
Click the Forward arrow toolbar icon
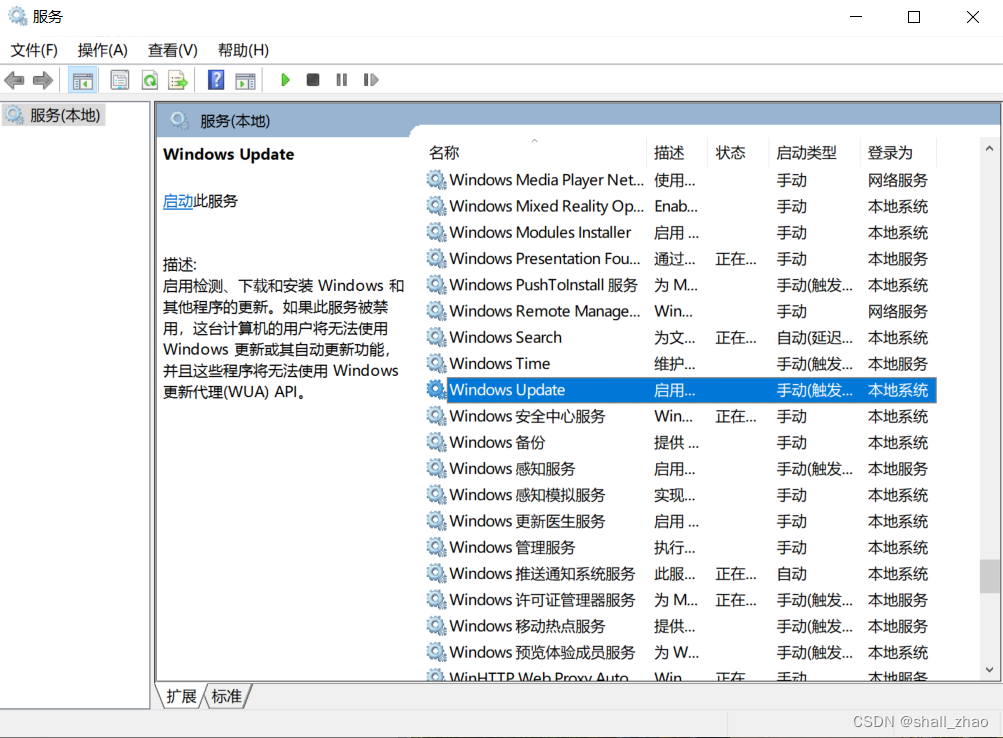(43, 81)
